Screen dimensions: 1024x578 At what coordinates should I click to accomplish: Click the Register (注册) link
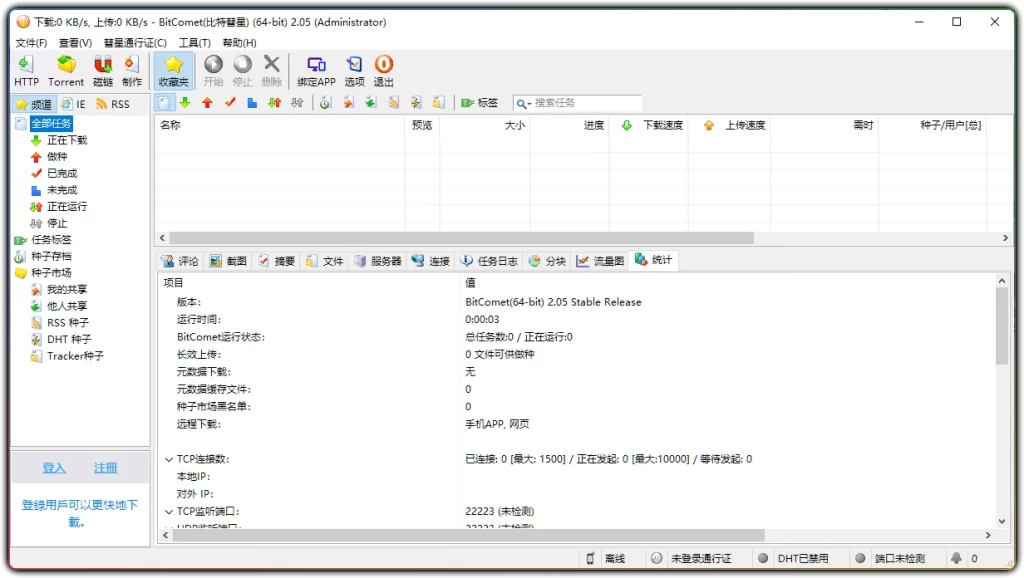click(105, 468)
